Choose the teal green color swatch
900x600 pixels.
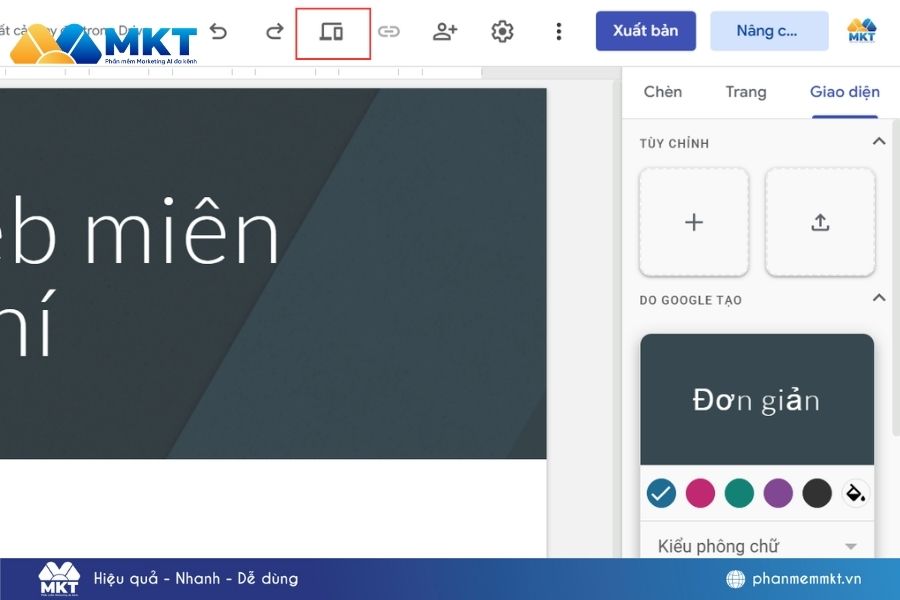(739, 493)
